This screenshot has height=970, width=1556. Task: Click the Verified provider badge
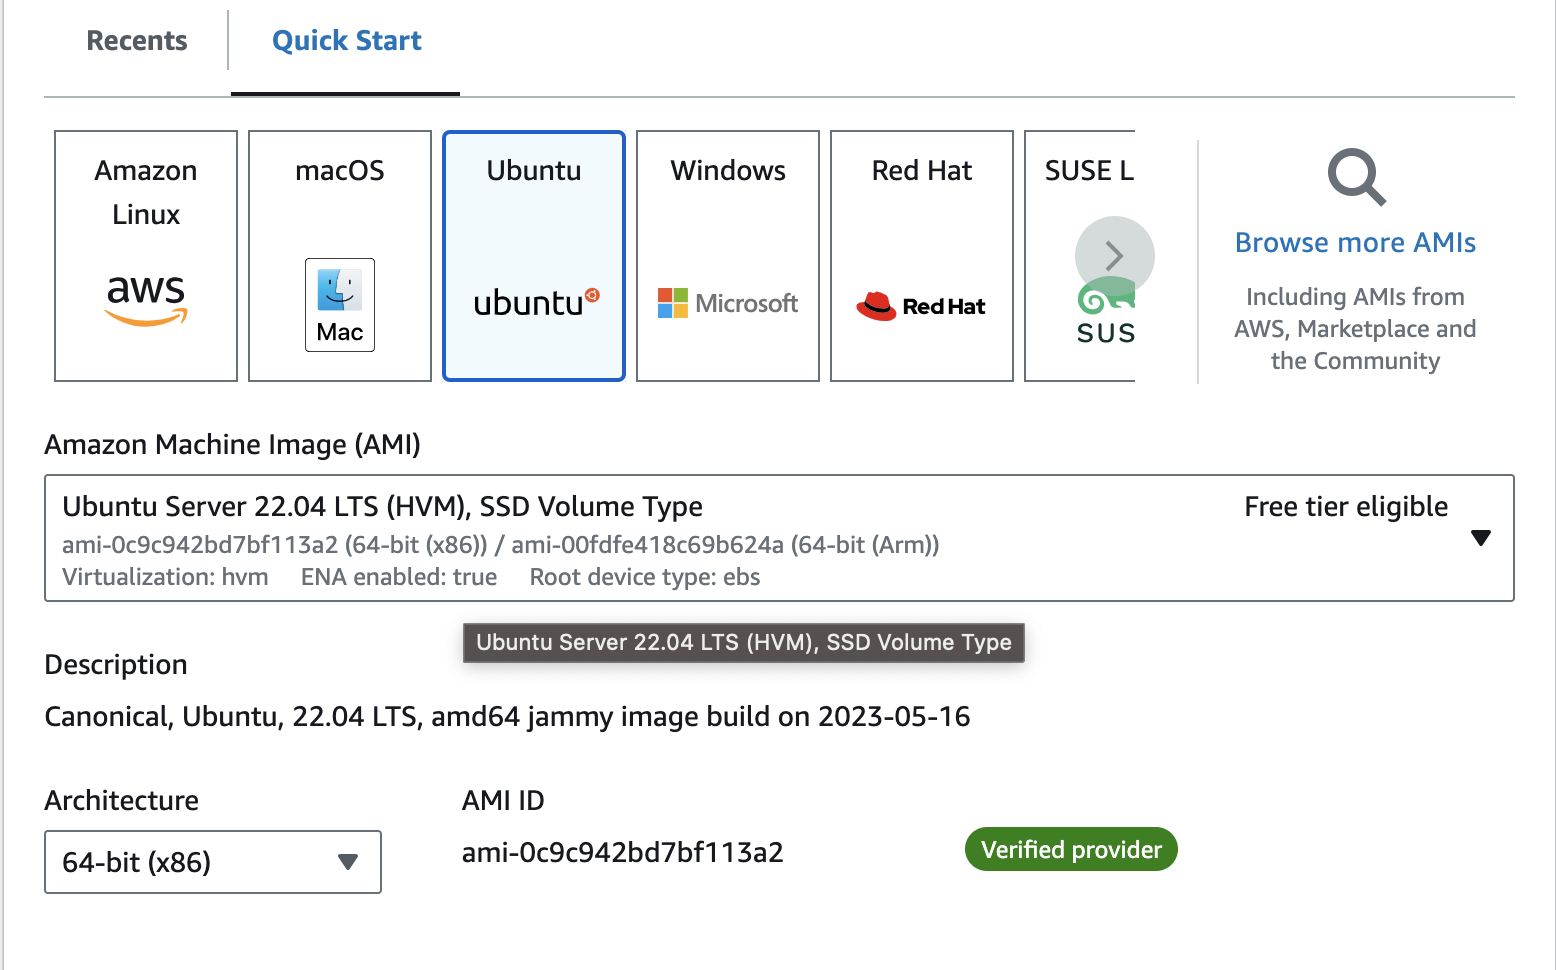(x=1071, y=850)
